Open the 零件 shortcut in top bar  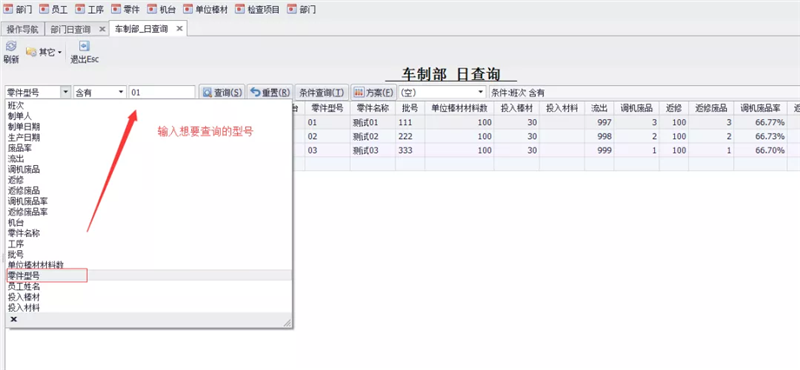pos(126,9)
